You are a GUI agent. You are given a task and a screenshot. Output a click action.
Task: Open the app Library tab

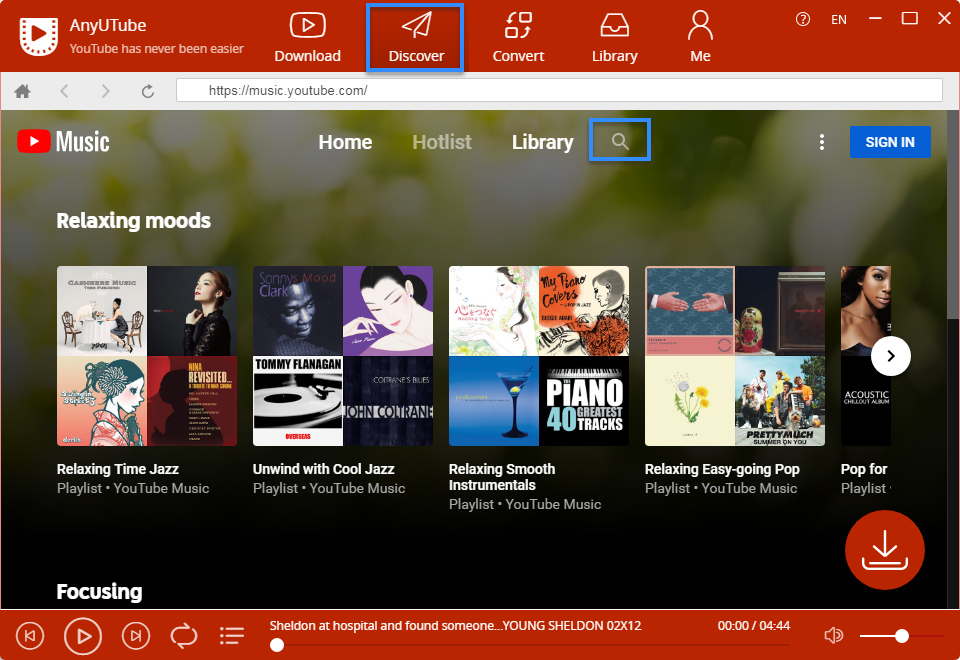(614, 38)
